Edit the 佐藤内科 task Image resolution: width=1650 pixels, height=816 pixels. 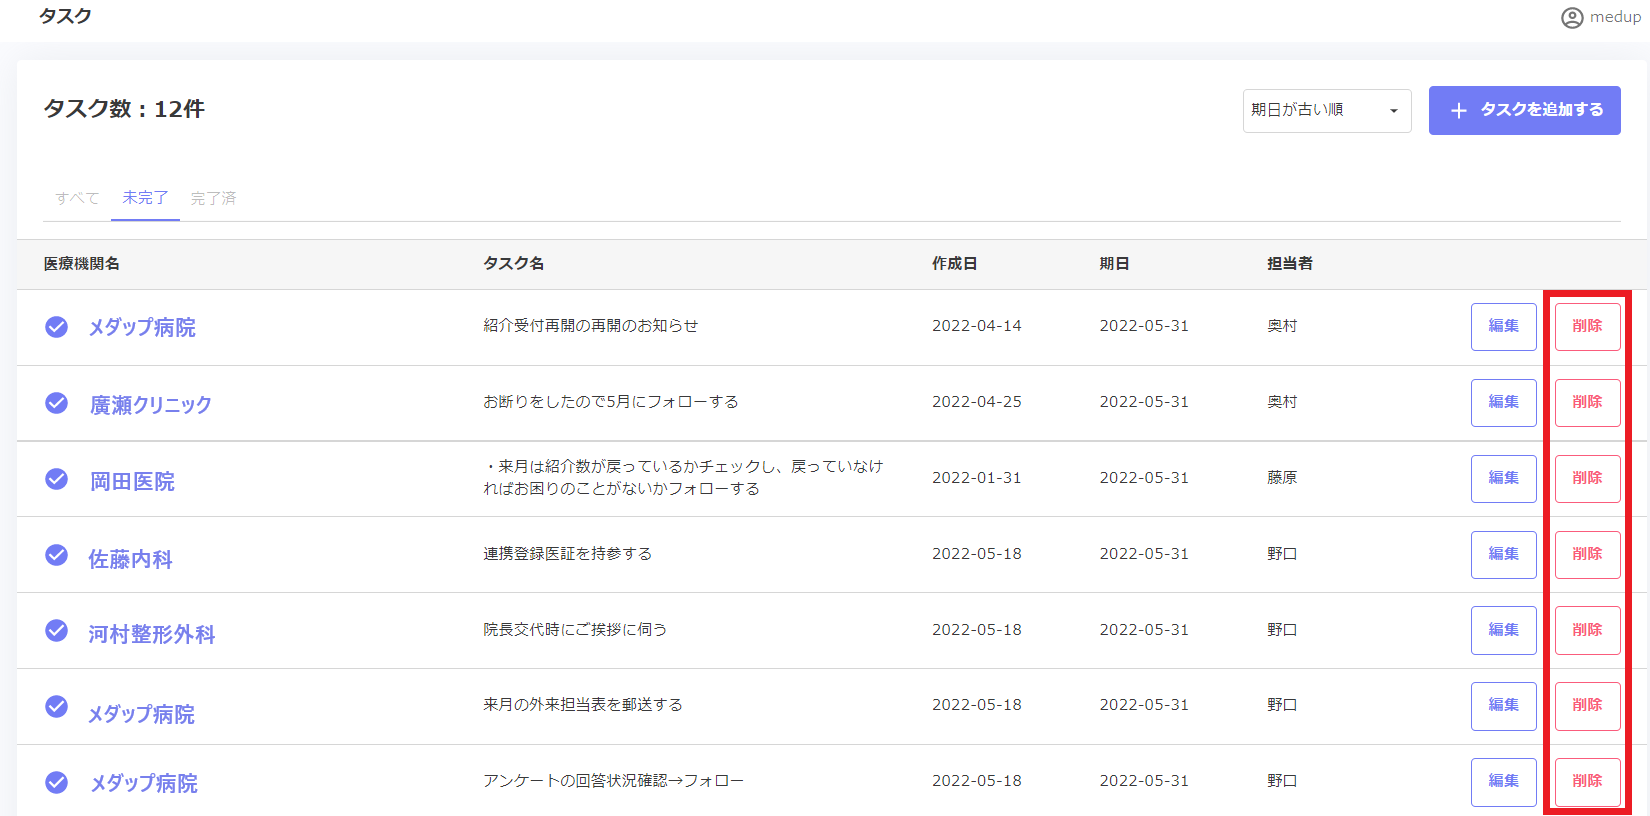[x=1503, y=555]
